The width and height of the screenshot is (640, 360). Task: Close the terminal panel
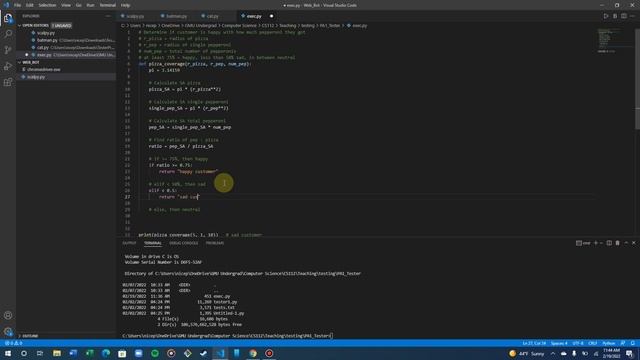click(634, 243)
